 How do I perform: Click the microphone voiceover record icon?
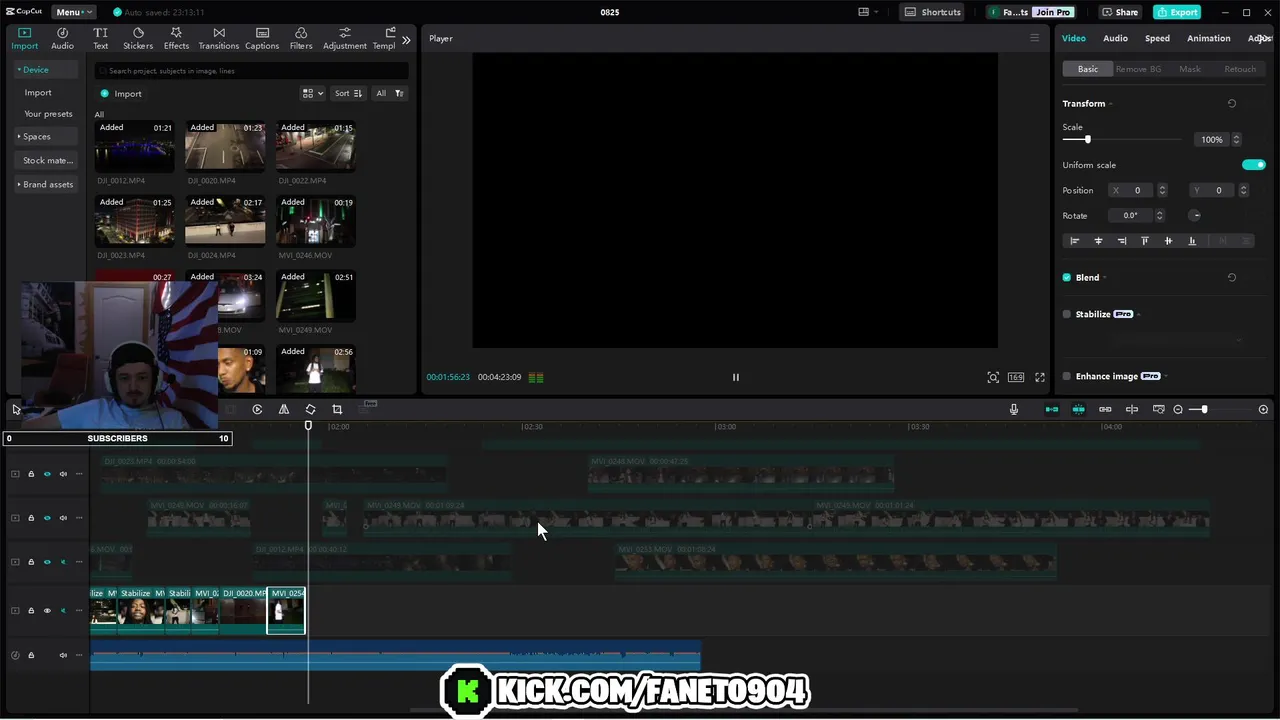click(1013, 409)
